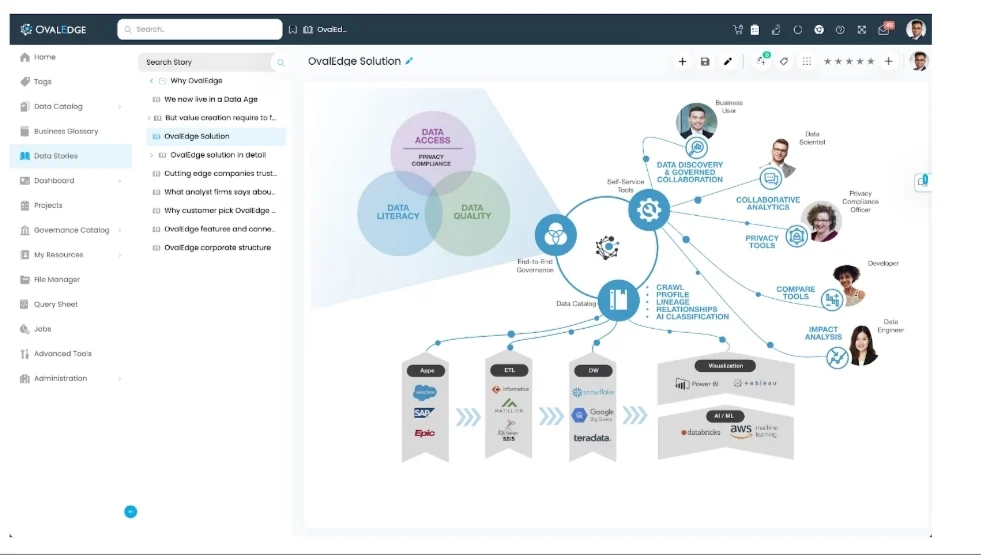Click the shopping cart icon in header
This screenshot has width=981, height=555.
tap(738, 29)
